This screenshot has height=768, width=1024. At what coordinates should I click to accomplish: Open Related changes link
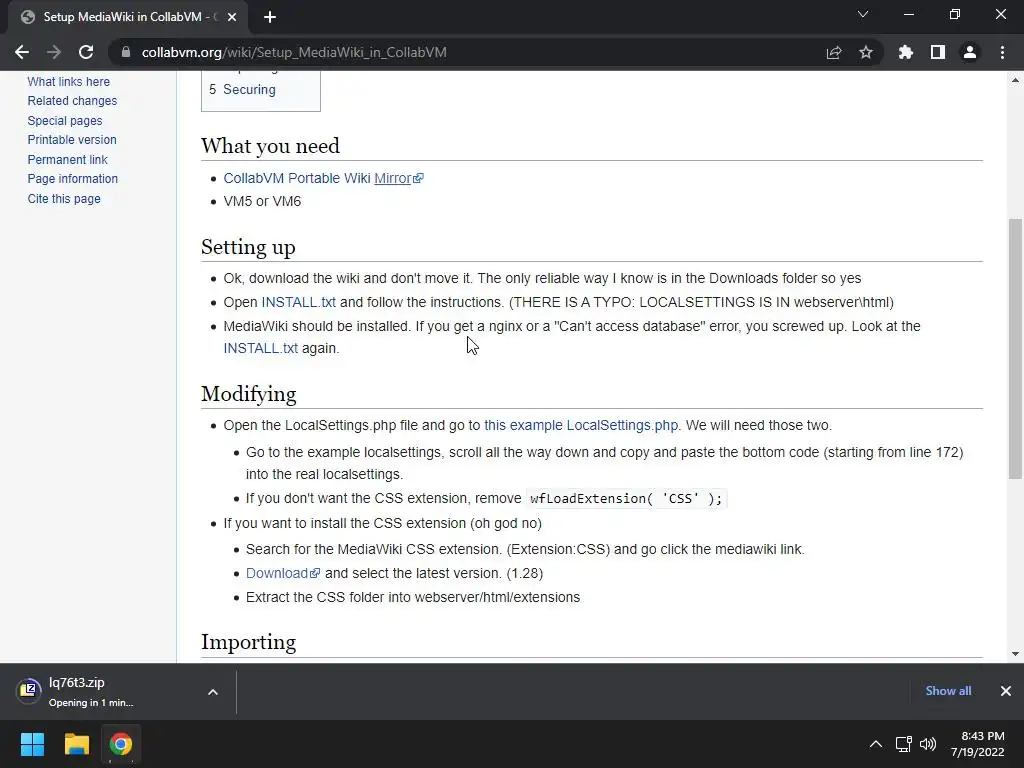point(72,101)
